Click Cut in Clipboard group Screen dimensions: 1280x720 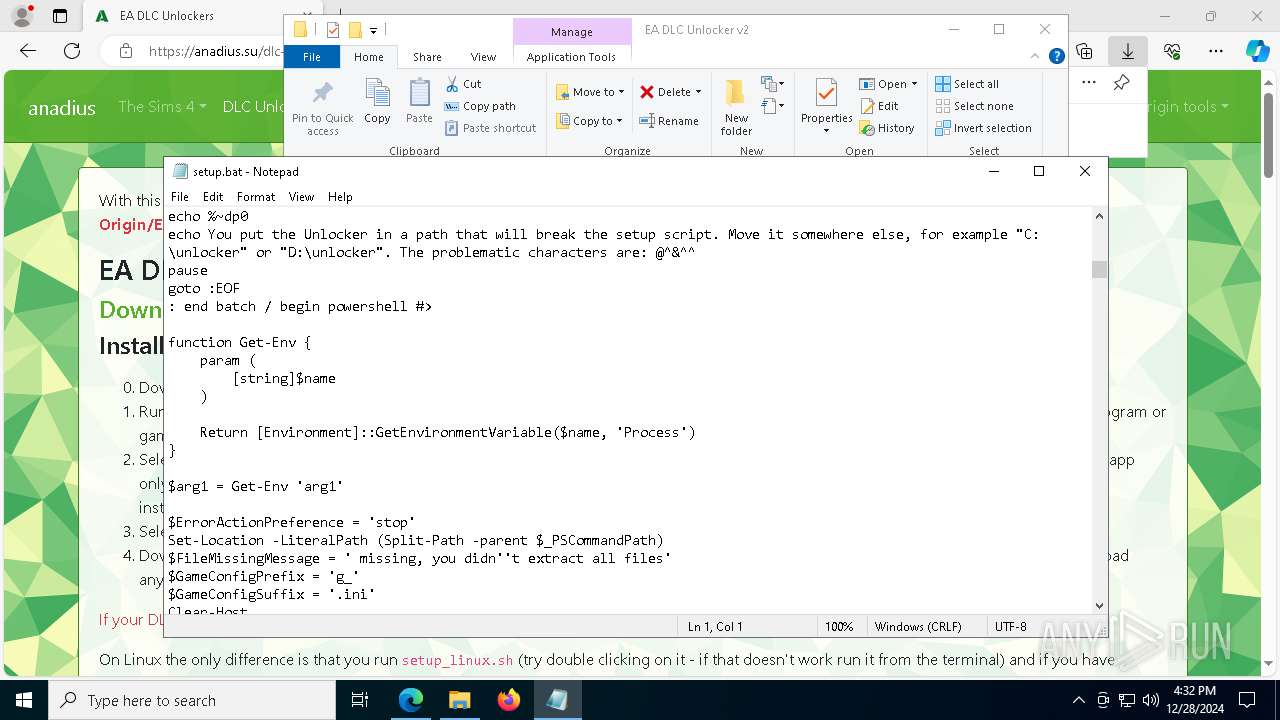click(x=464, y=84)
